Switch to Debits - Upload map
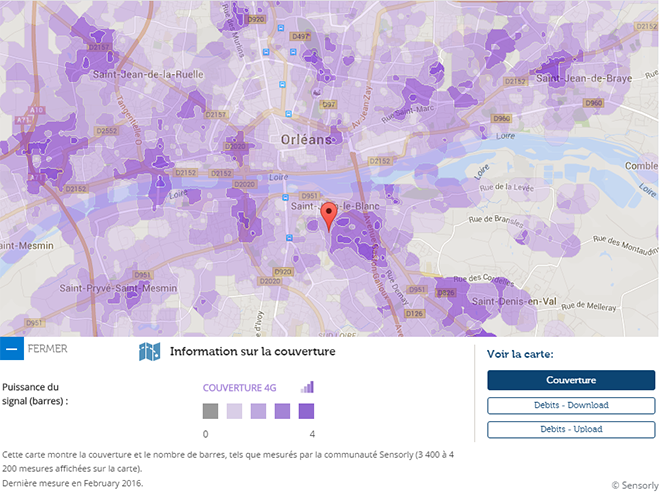Screen dimensions: 660x501 (x=571, y=429)
